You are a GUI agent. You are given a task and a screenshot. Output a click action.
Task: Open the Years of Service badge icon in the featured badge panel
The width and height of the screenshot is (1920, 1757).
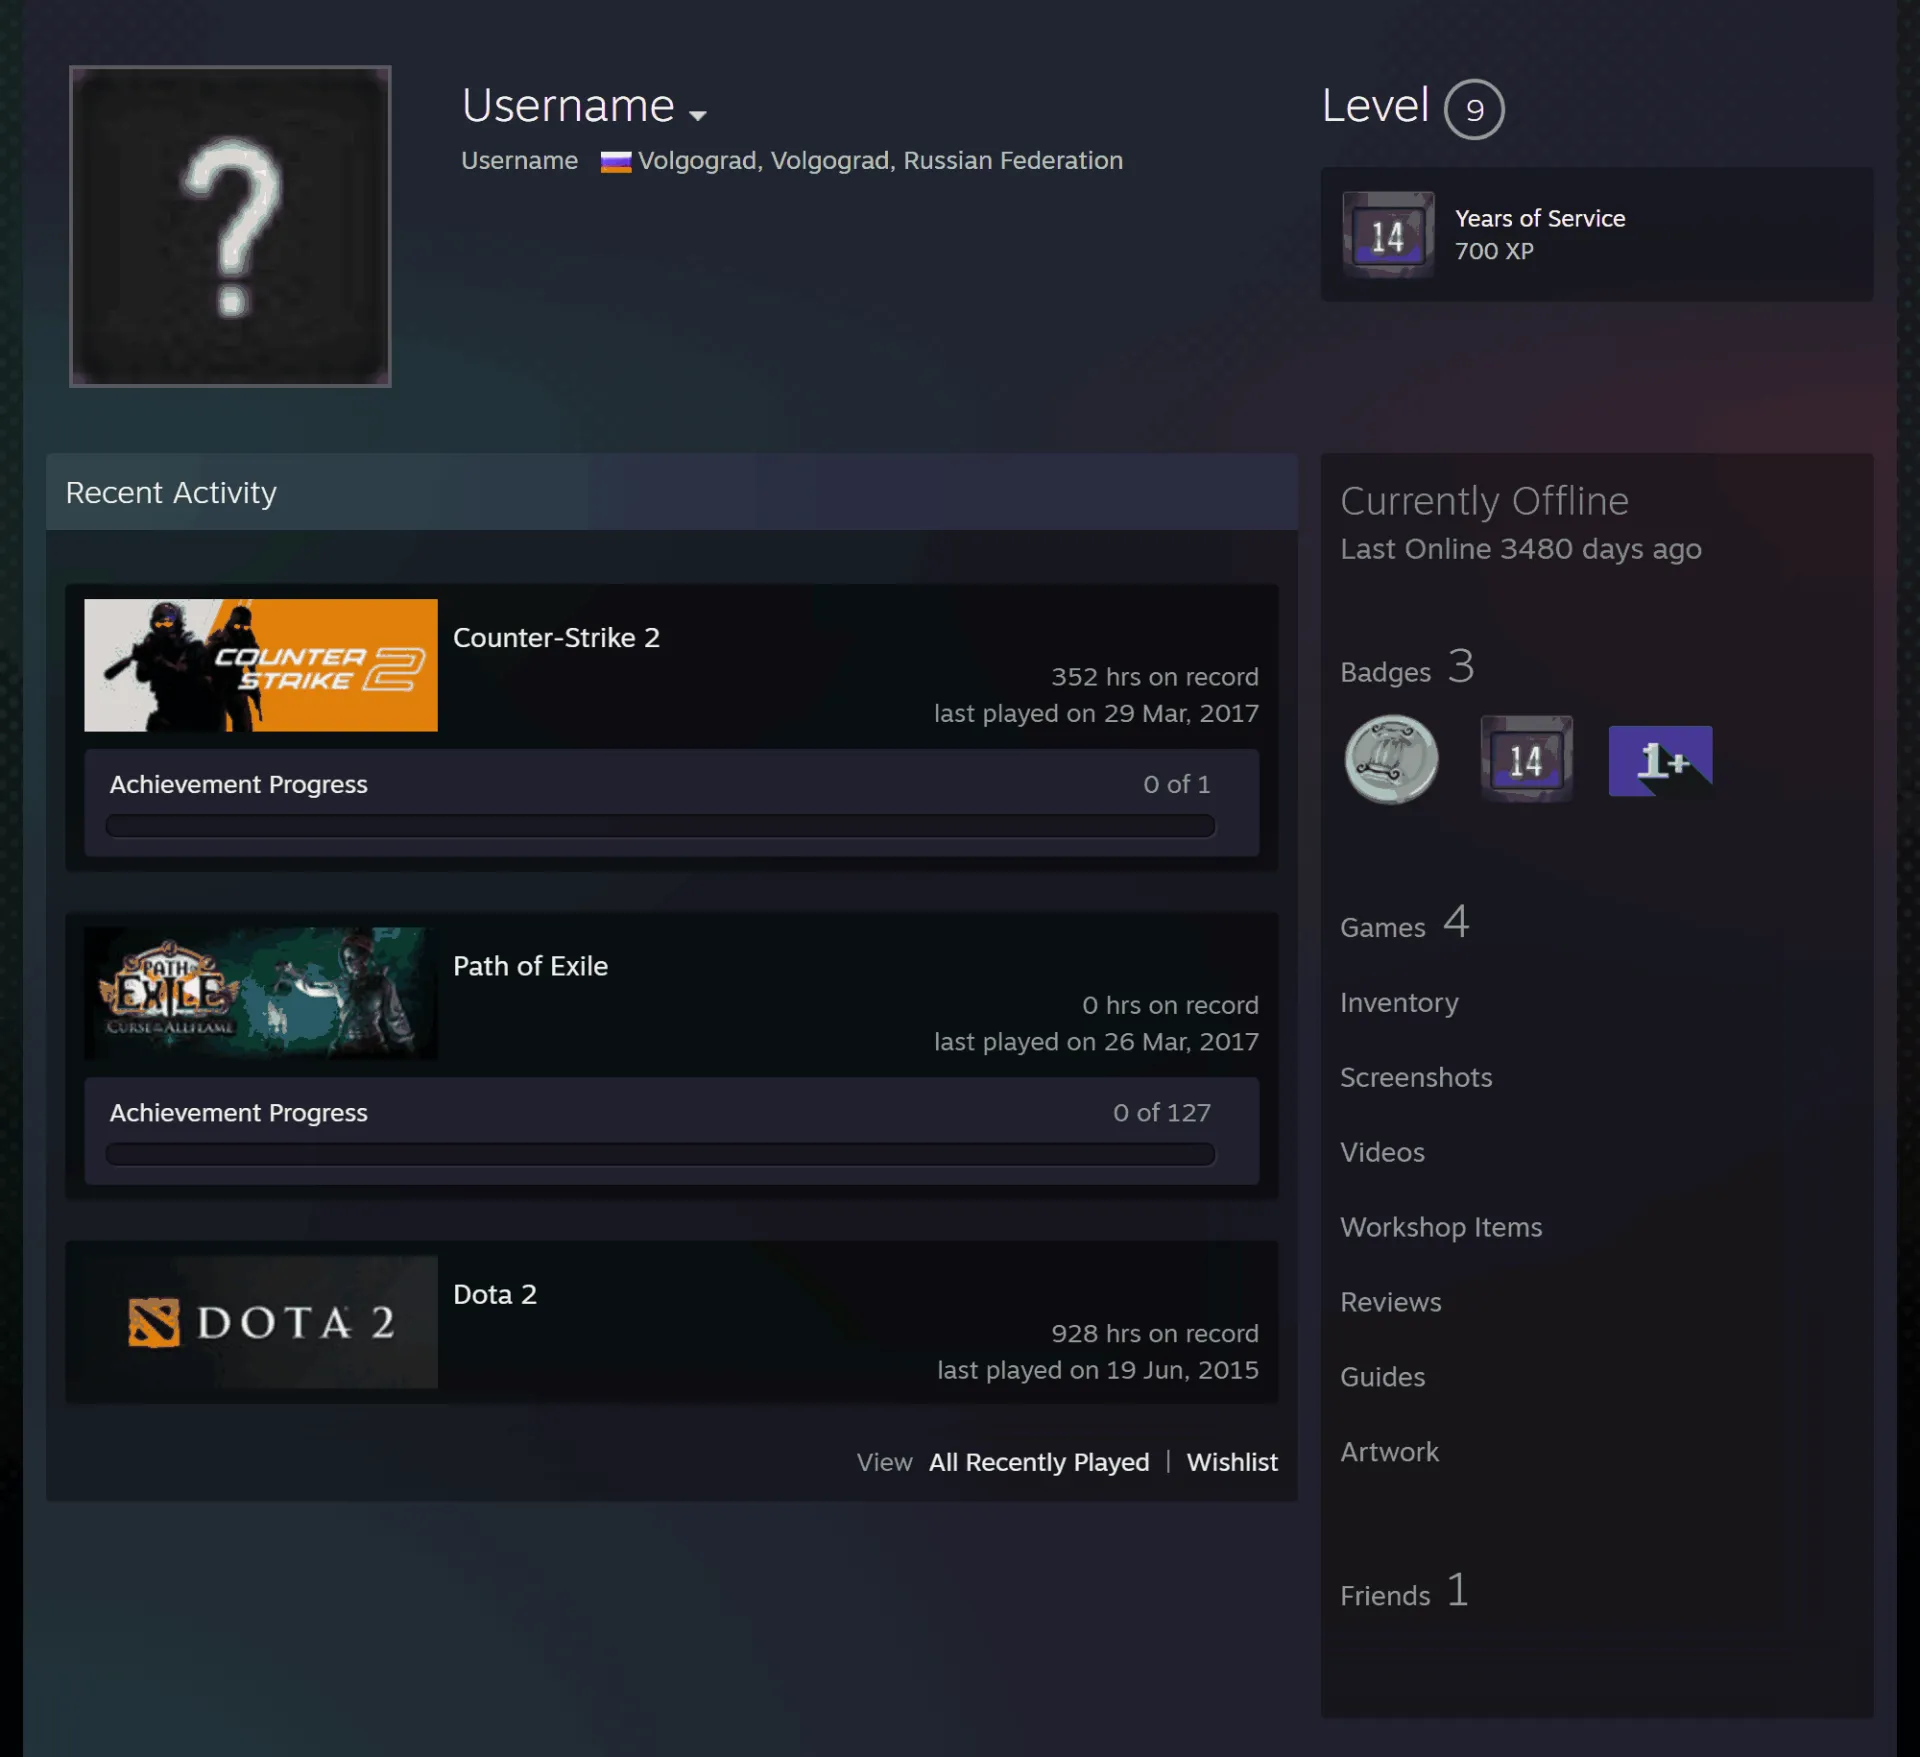coord(1388,235)
